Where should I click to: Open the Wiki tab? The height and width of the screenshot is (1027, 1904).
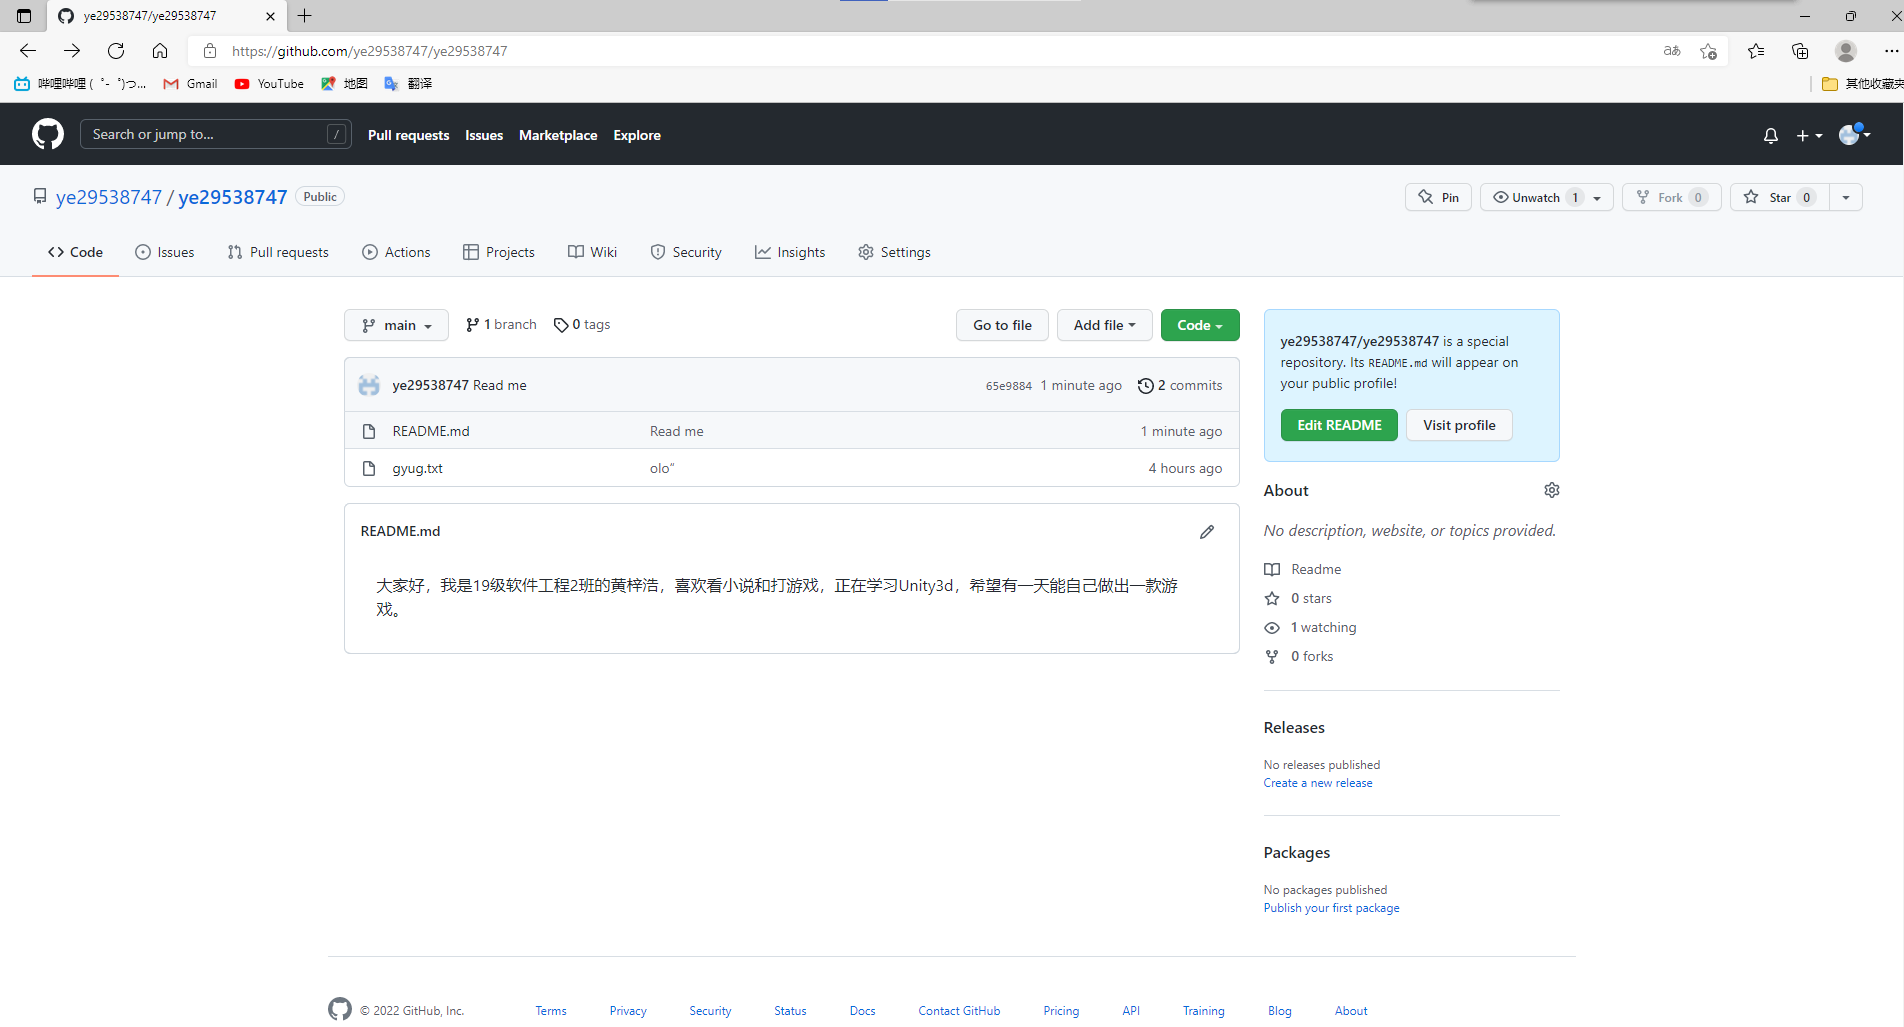[593, 252]
